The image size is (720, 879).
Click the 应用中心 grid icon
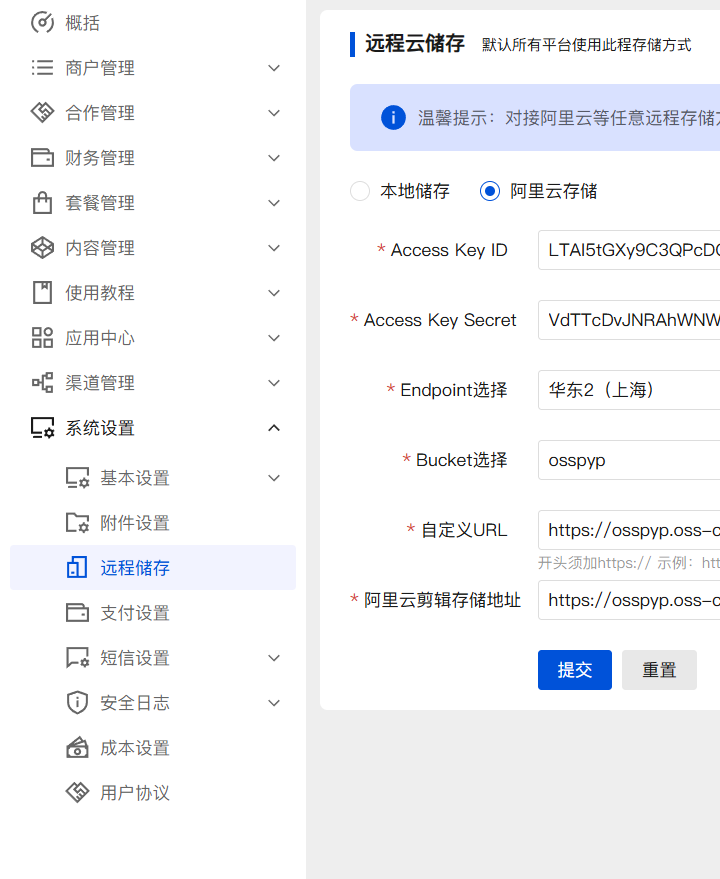point(42,338)
